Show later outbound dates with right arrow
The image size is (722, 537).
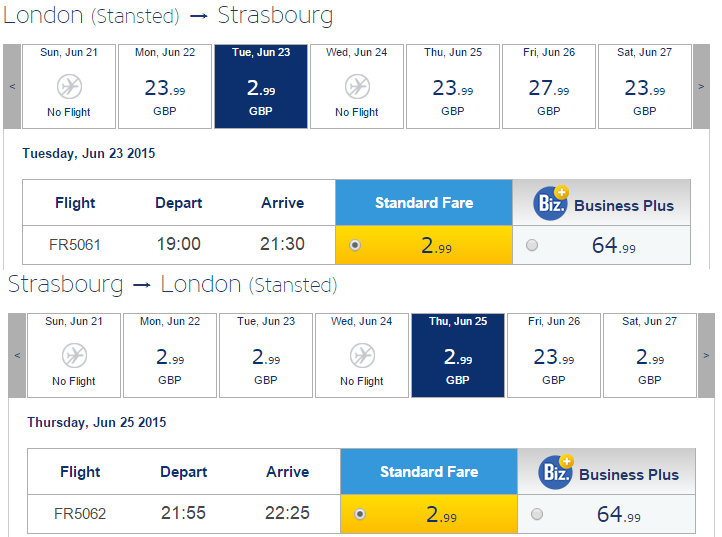701,87
